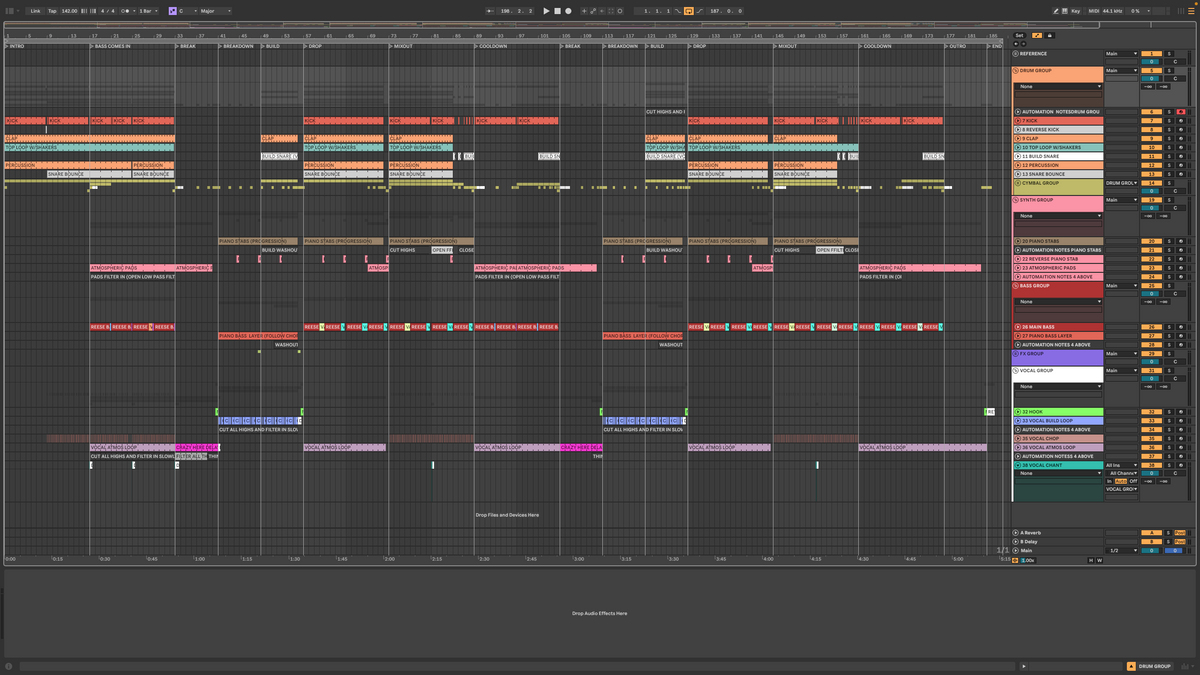Screen dimensions: 1200x675
Task: Unfold the 7 KICK track
Action: (1018, 121)
